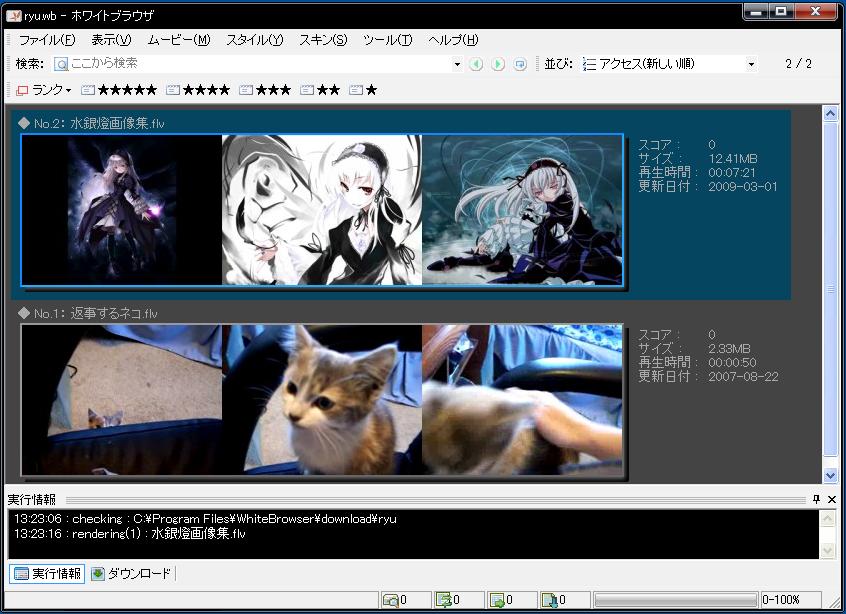Filter by four-star rank
This screenshot has height=614, width=846.
point(198,90)
